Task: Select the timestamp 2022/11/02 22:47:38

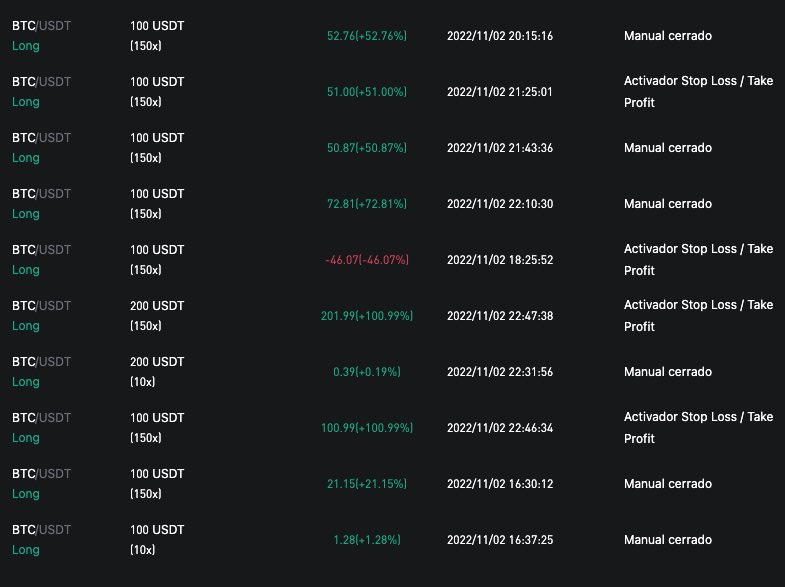Action: [x=500, y=316]
